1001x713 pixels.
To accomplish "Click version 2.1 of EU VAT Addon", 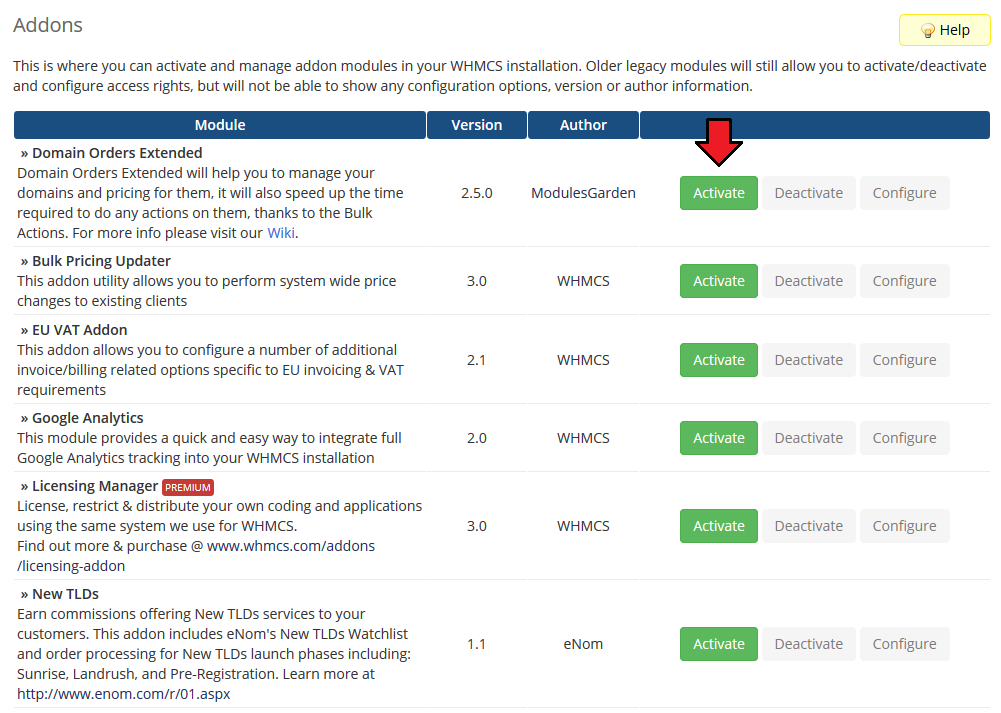I will point(476,360).
